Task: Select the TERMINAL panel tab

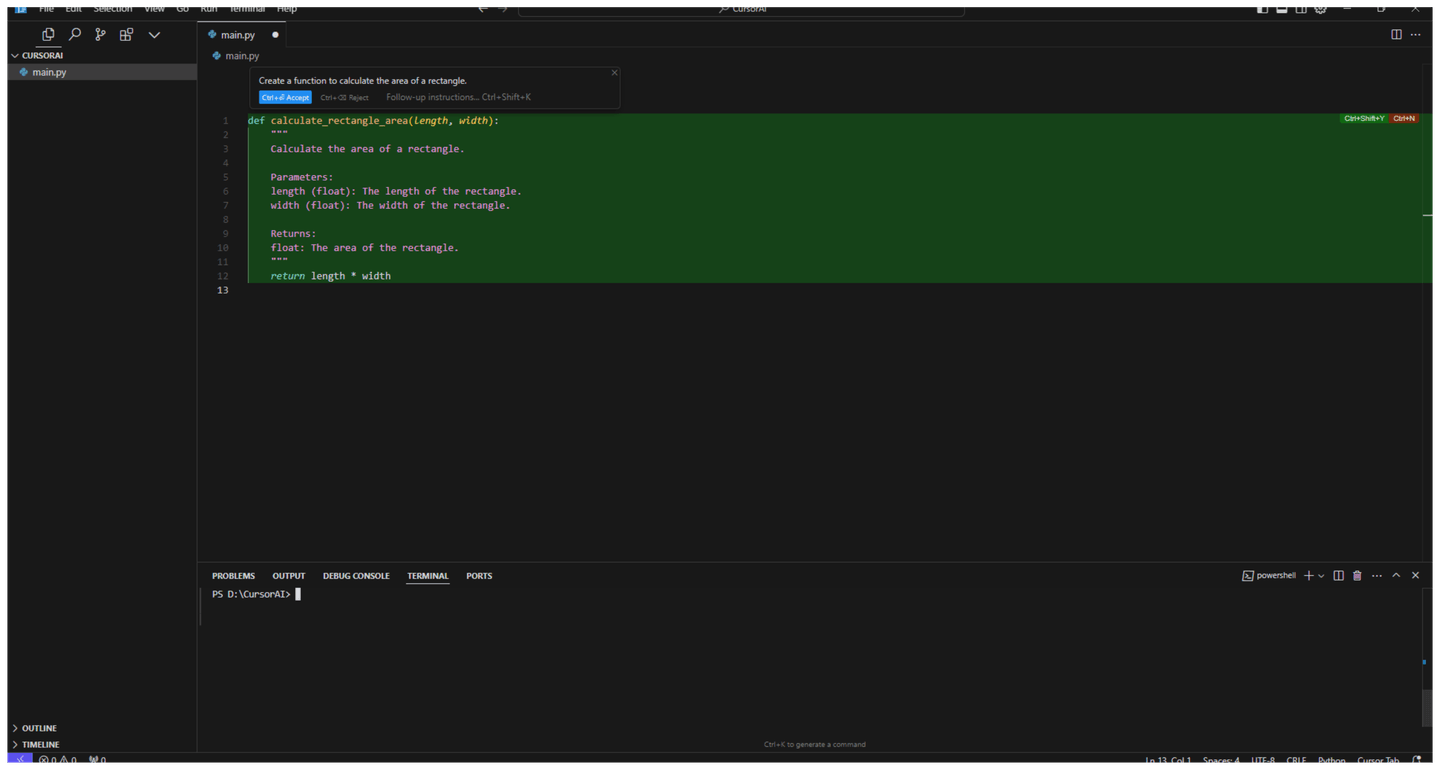Action: coord(428,576)
